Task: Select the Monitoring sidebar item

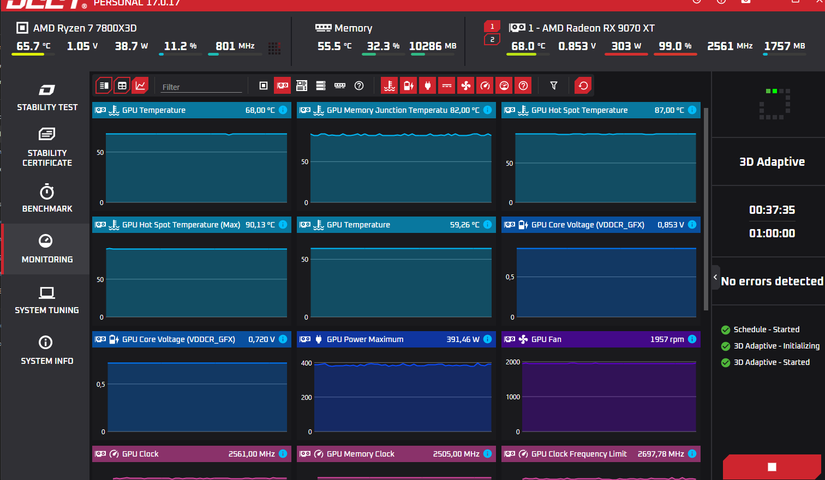Action: click(x=47, y=249)
